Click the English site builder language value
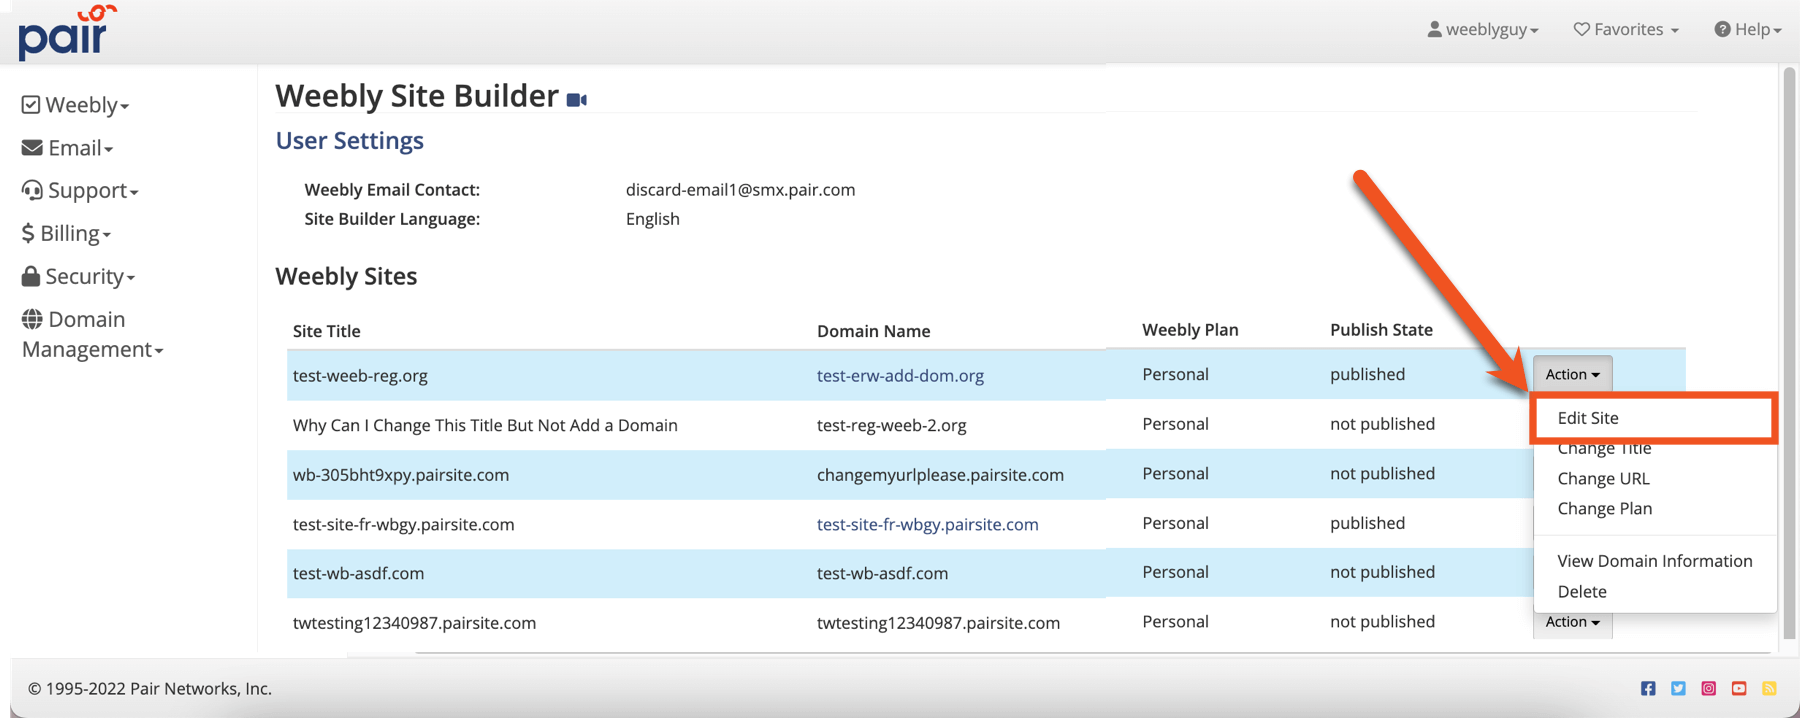This screenshot has height=718, width=1800. (652, 219)
